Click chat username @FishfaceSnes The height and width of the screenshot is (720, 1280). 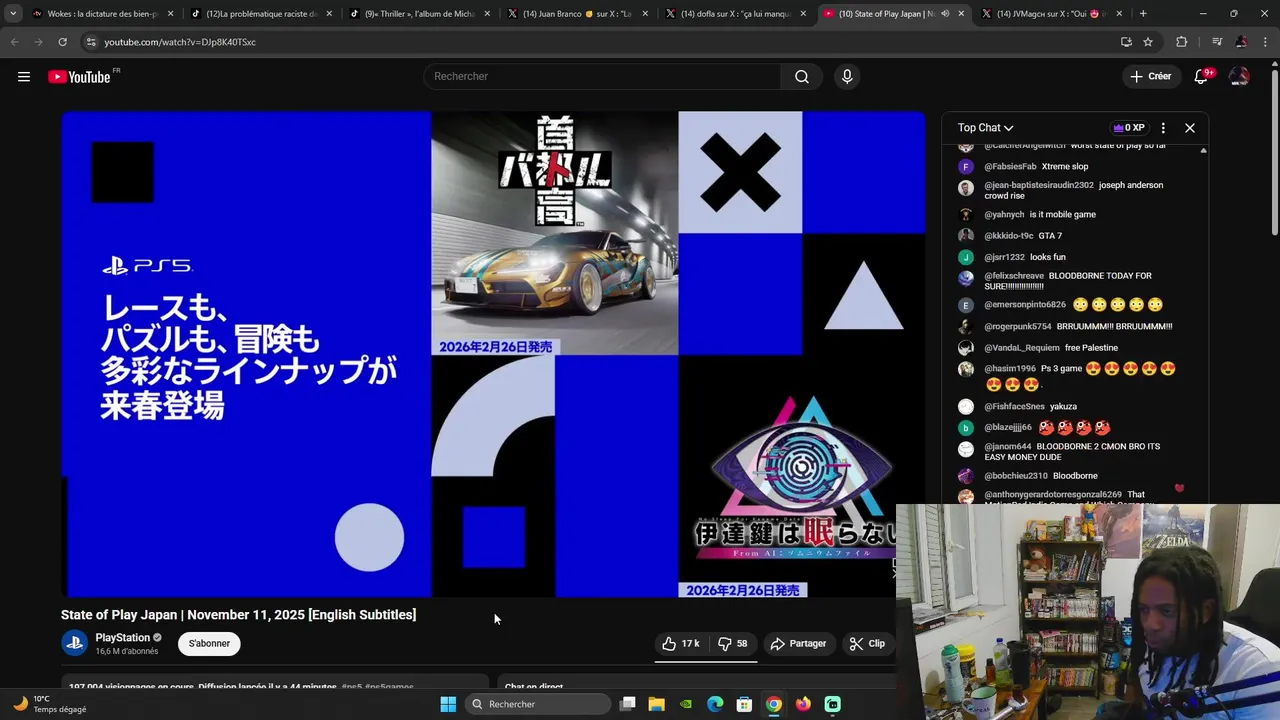(x=1014, y=407)
